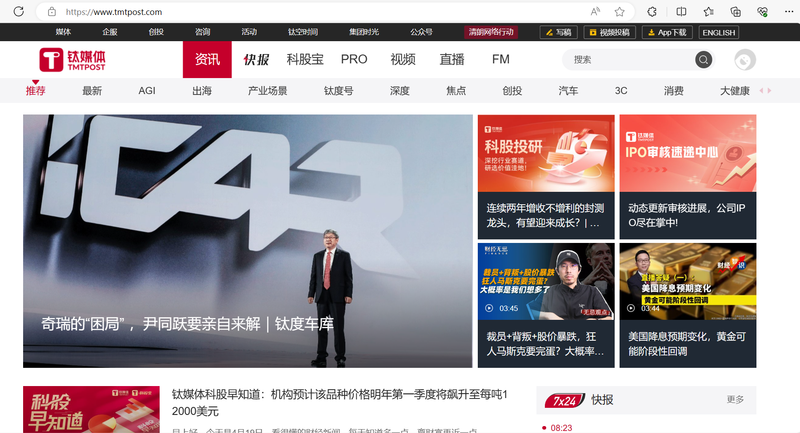Select the 大健康 category
The image size is (800, 433).
click(x=735, y=91)
